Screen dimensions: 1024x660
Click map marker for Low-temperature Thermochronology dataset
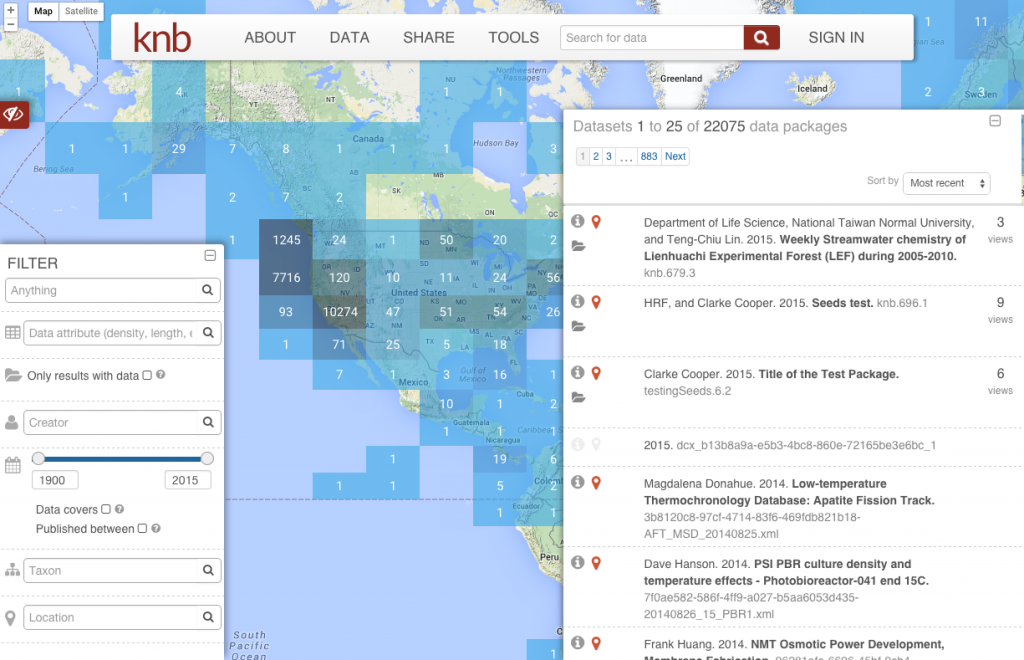click(x=597, y=483)
